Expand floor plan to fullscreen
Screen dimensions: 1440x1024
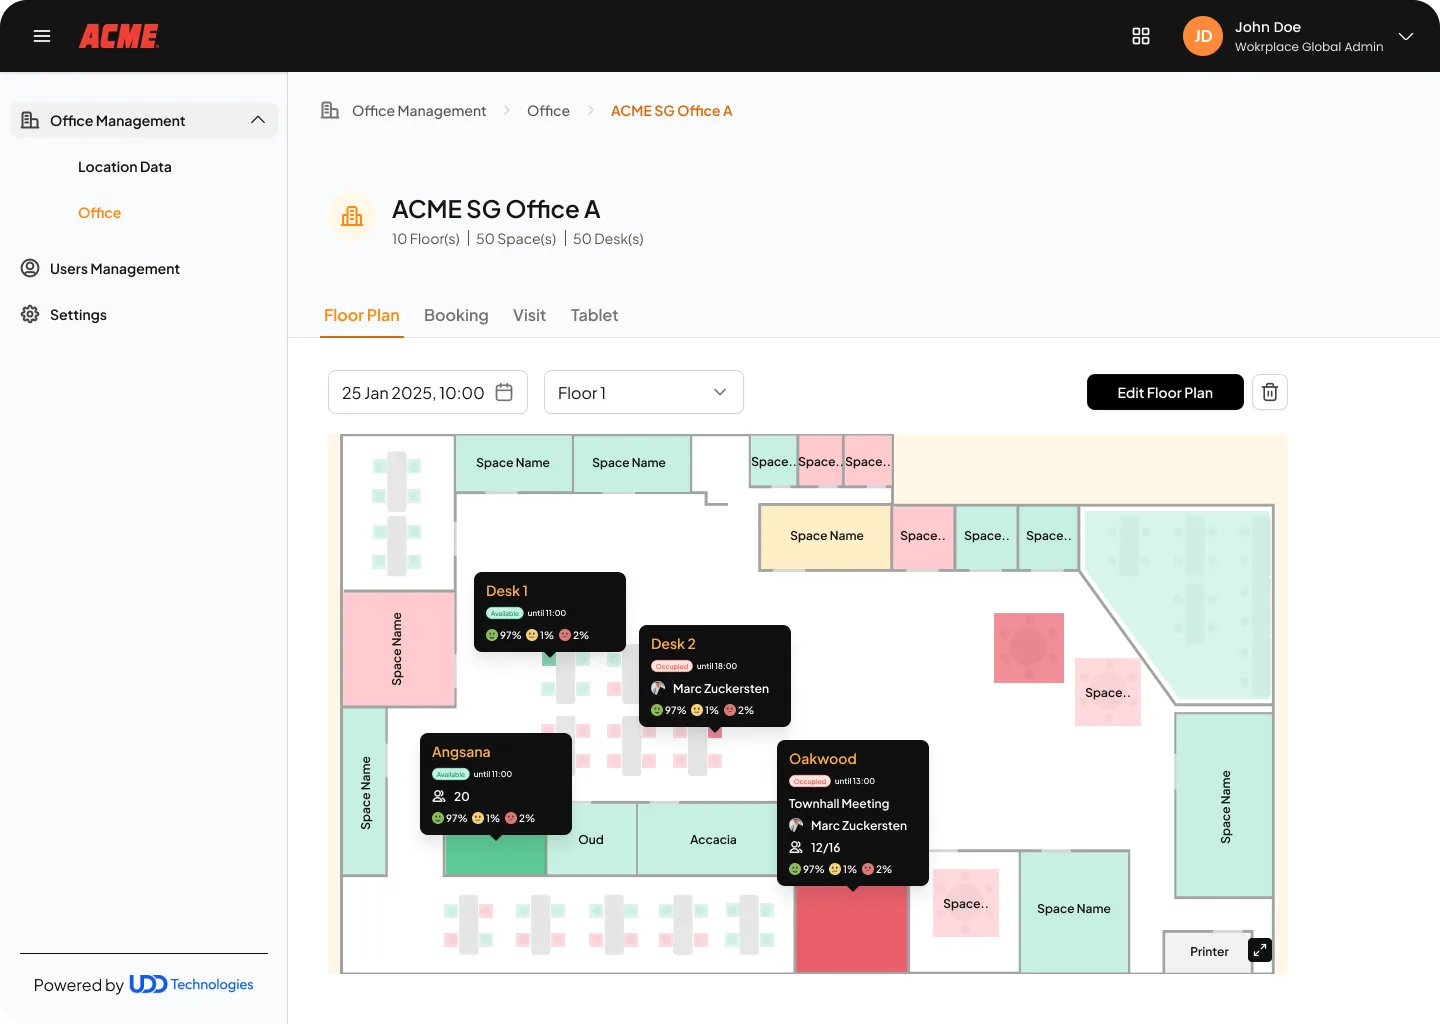1260,950
